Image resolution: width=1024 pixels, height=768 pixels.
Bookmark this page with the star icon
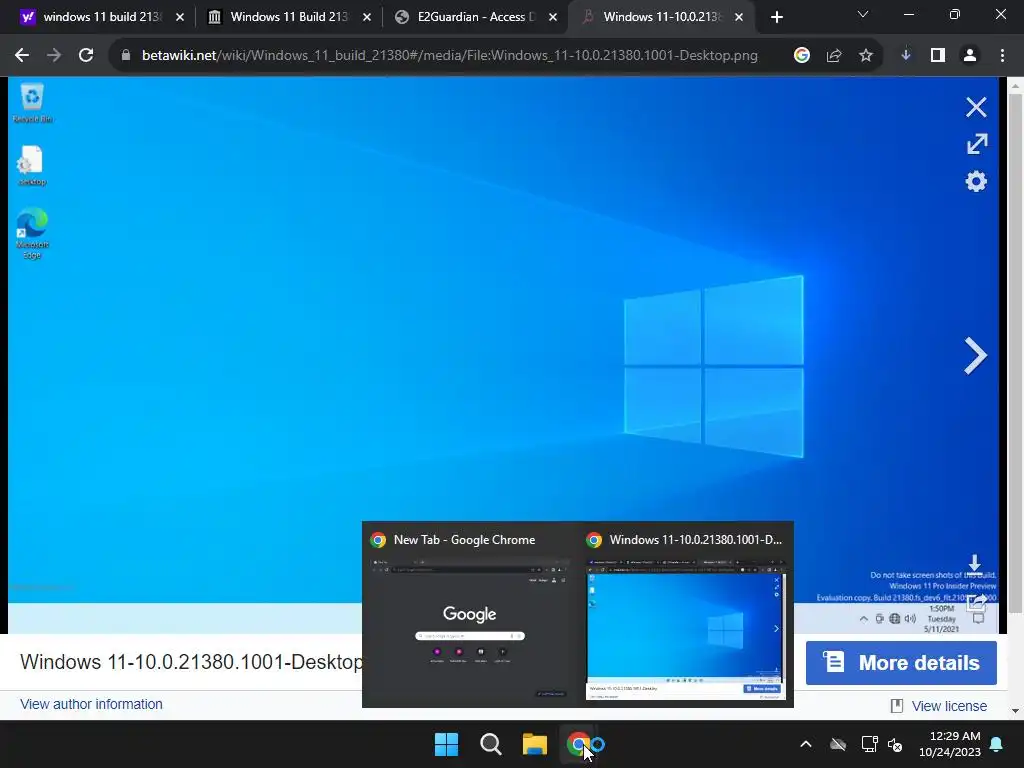tap(866, 56)
